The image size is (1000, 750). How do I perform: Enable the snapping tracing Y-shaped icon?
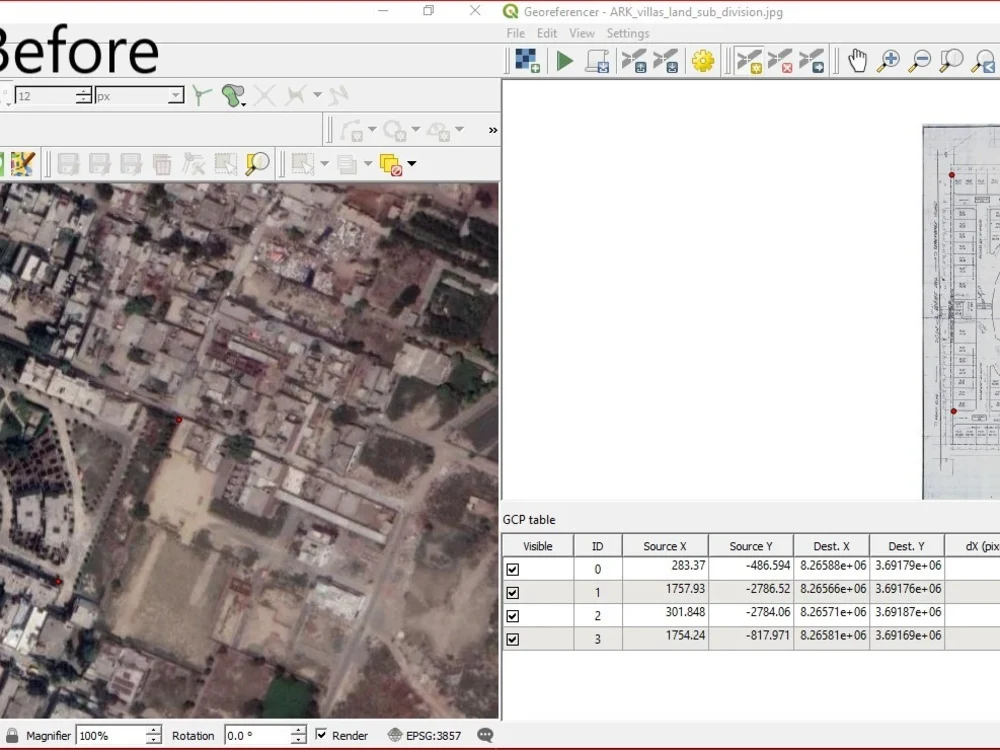pos(202,96)
